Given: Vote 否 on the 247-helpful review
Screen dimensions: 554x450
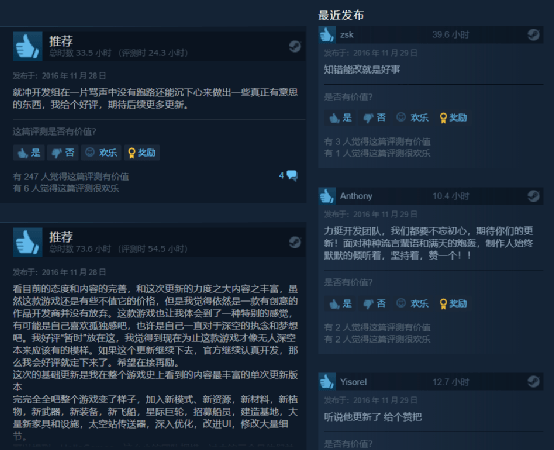Looking at the screenshot, I should point(63,153).
